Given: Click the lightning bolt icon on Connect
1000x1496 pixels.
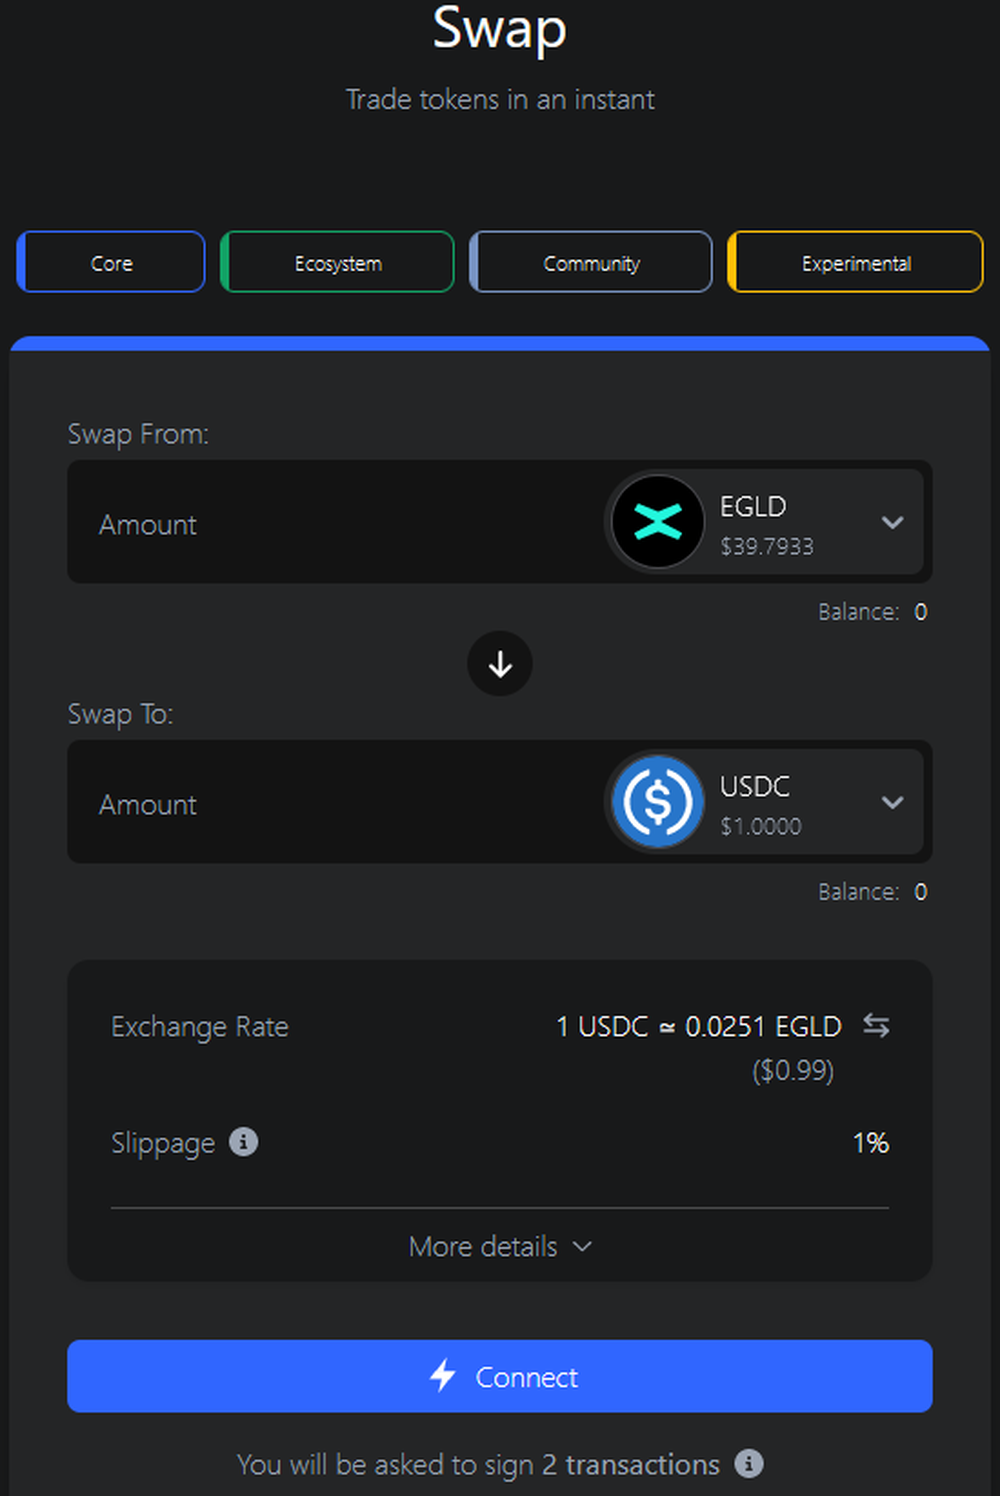Looking at the screenshot, I should [x=443, y=1376].
